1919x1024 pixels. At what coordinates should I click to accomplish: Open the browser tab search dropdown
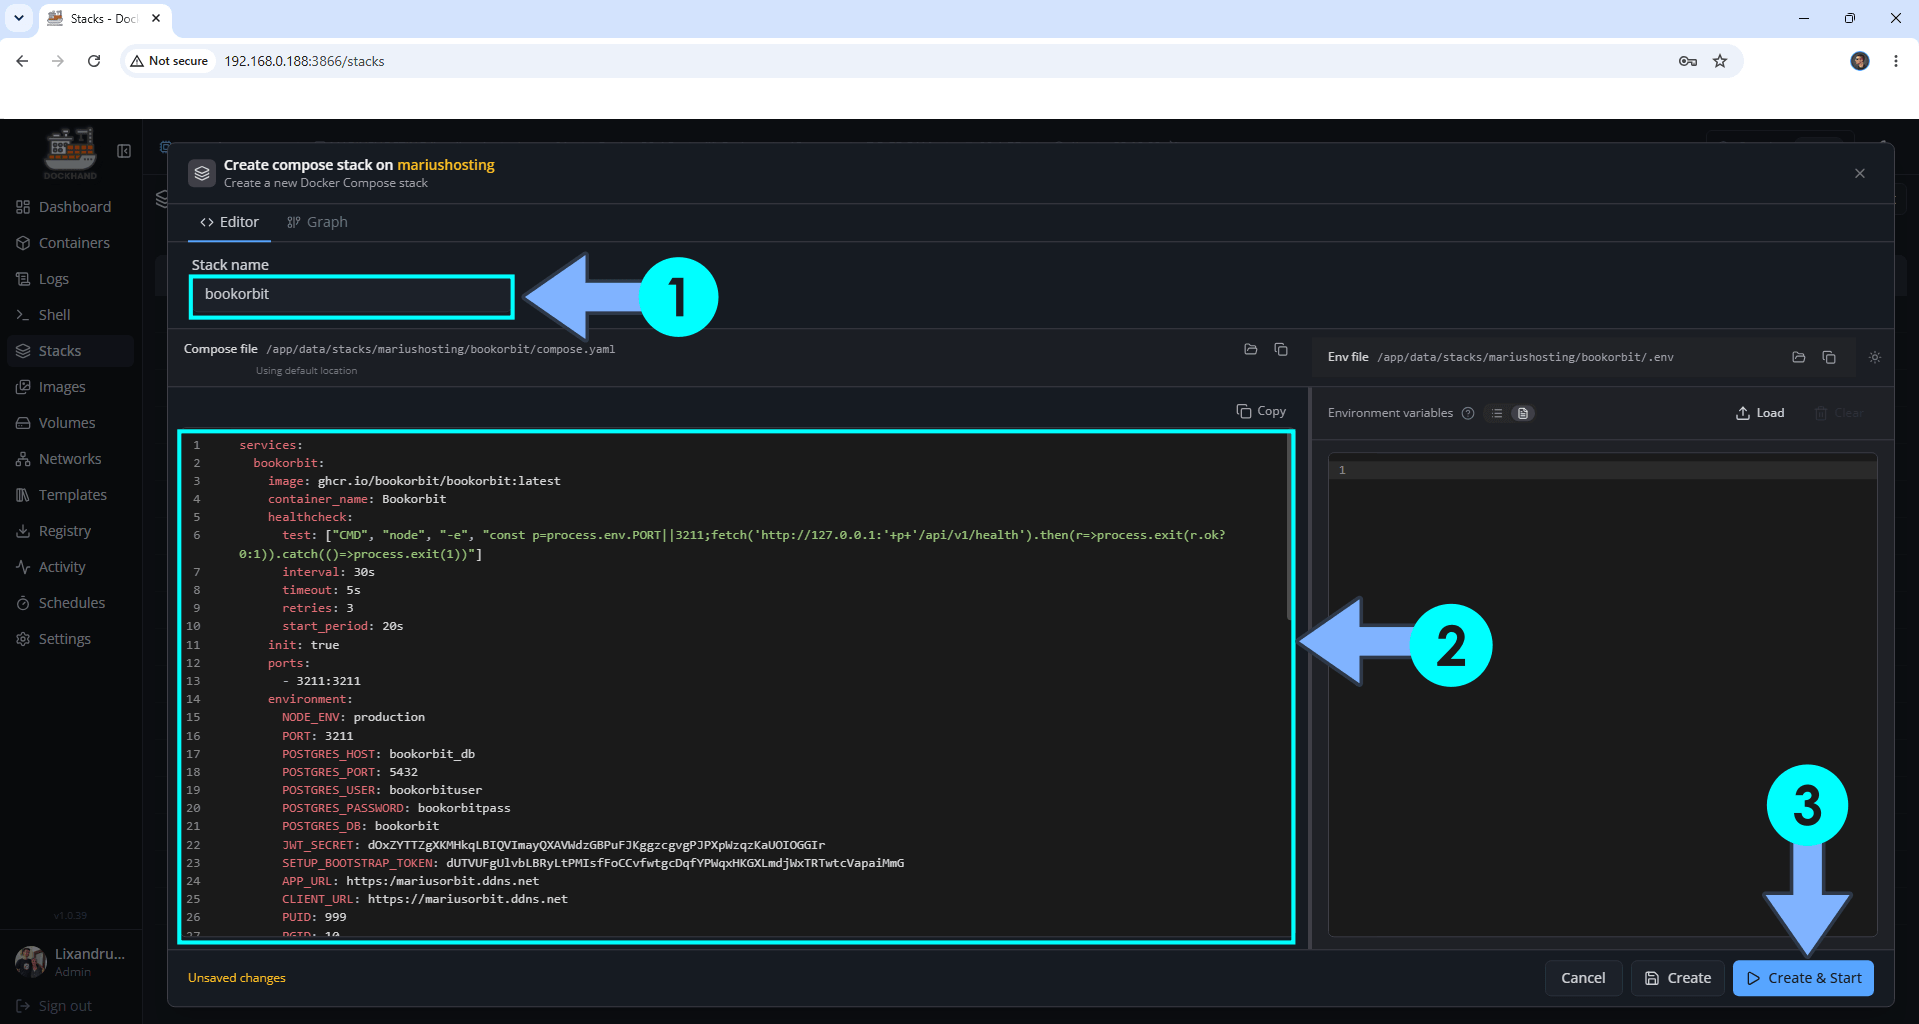tap(18, 18)
